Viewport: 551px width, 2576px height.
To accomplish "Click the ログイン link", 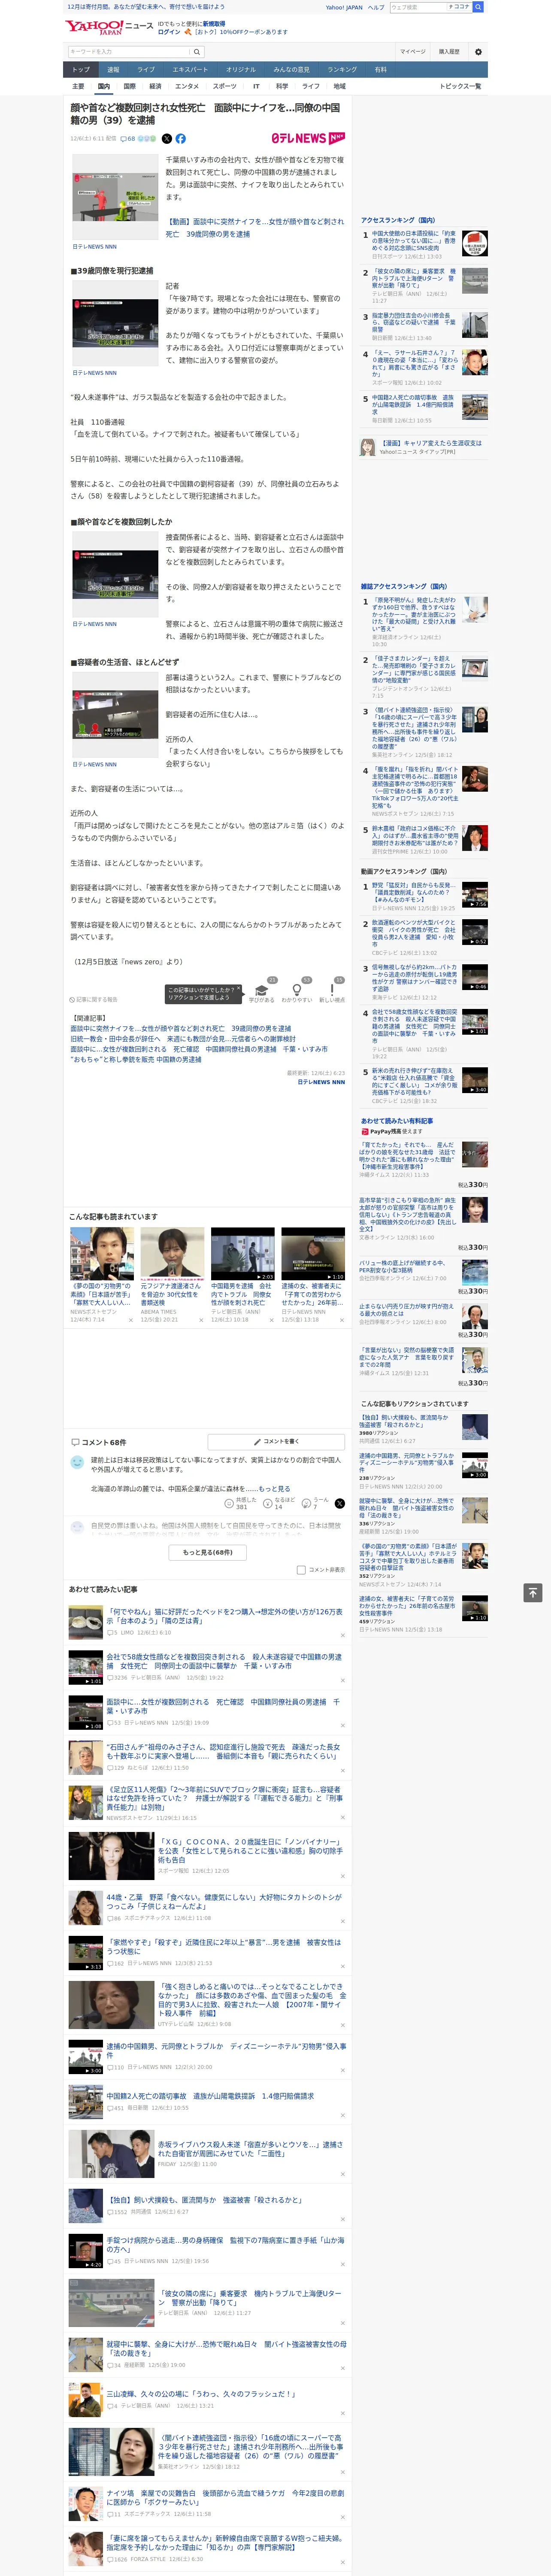I will click(169, 32).
